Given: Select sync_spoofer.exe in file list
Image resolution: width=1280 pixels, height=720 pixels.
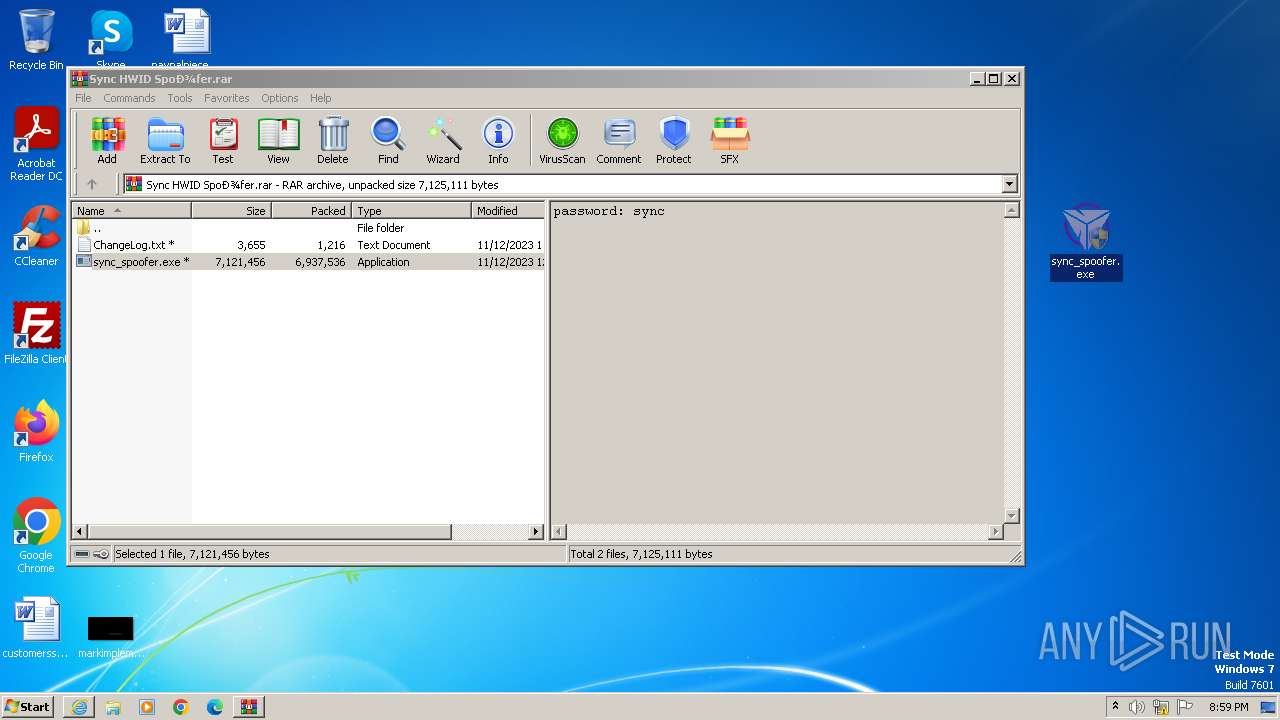Looking at the screenshot, I should click(x=309, y=262).
